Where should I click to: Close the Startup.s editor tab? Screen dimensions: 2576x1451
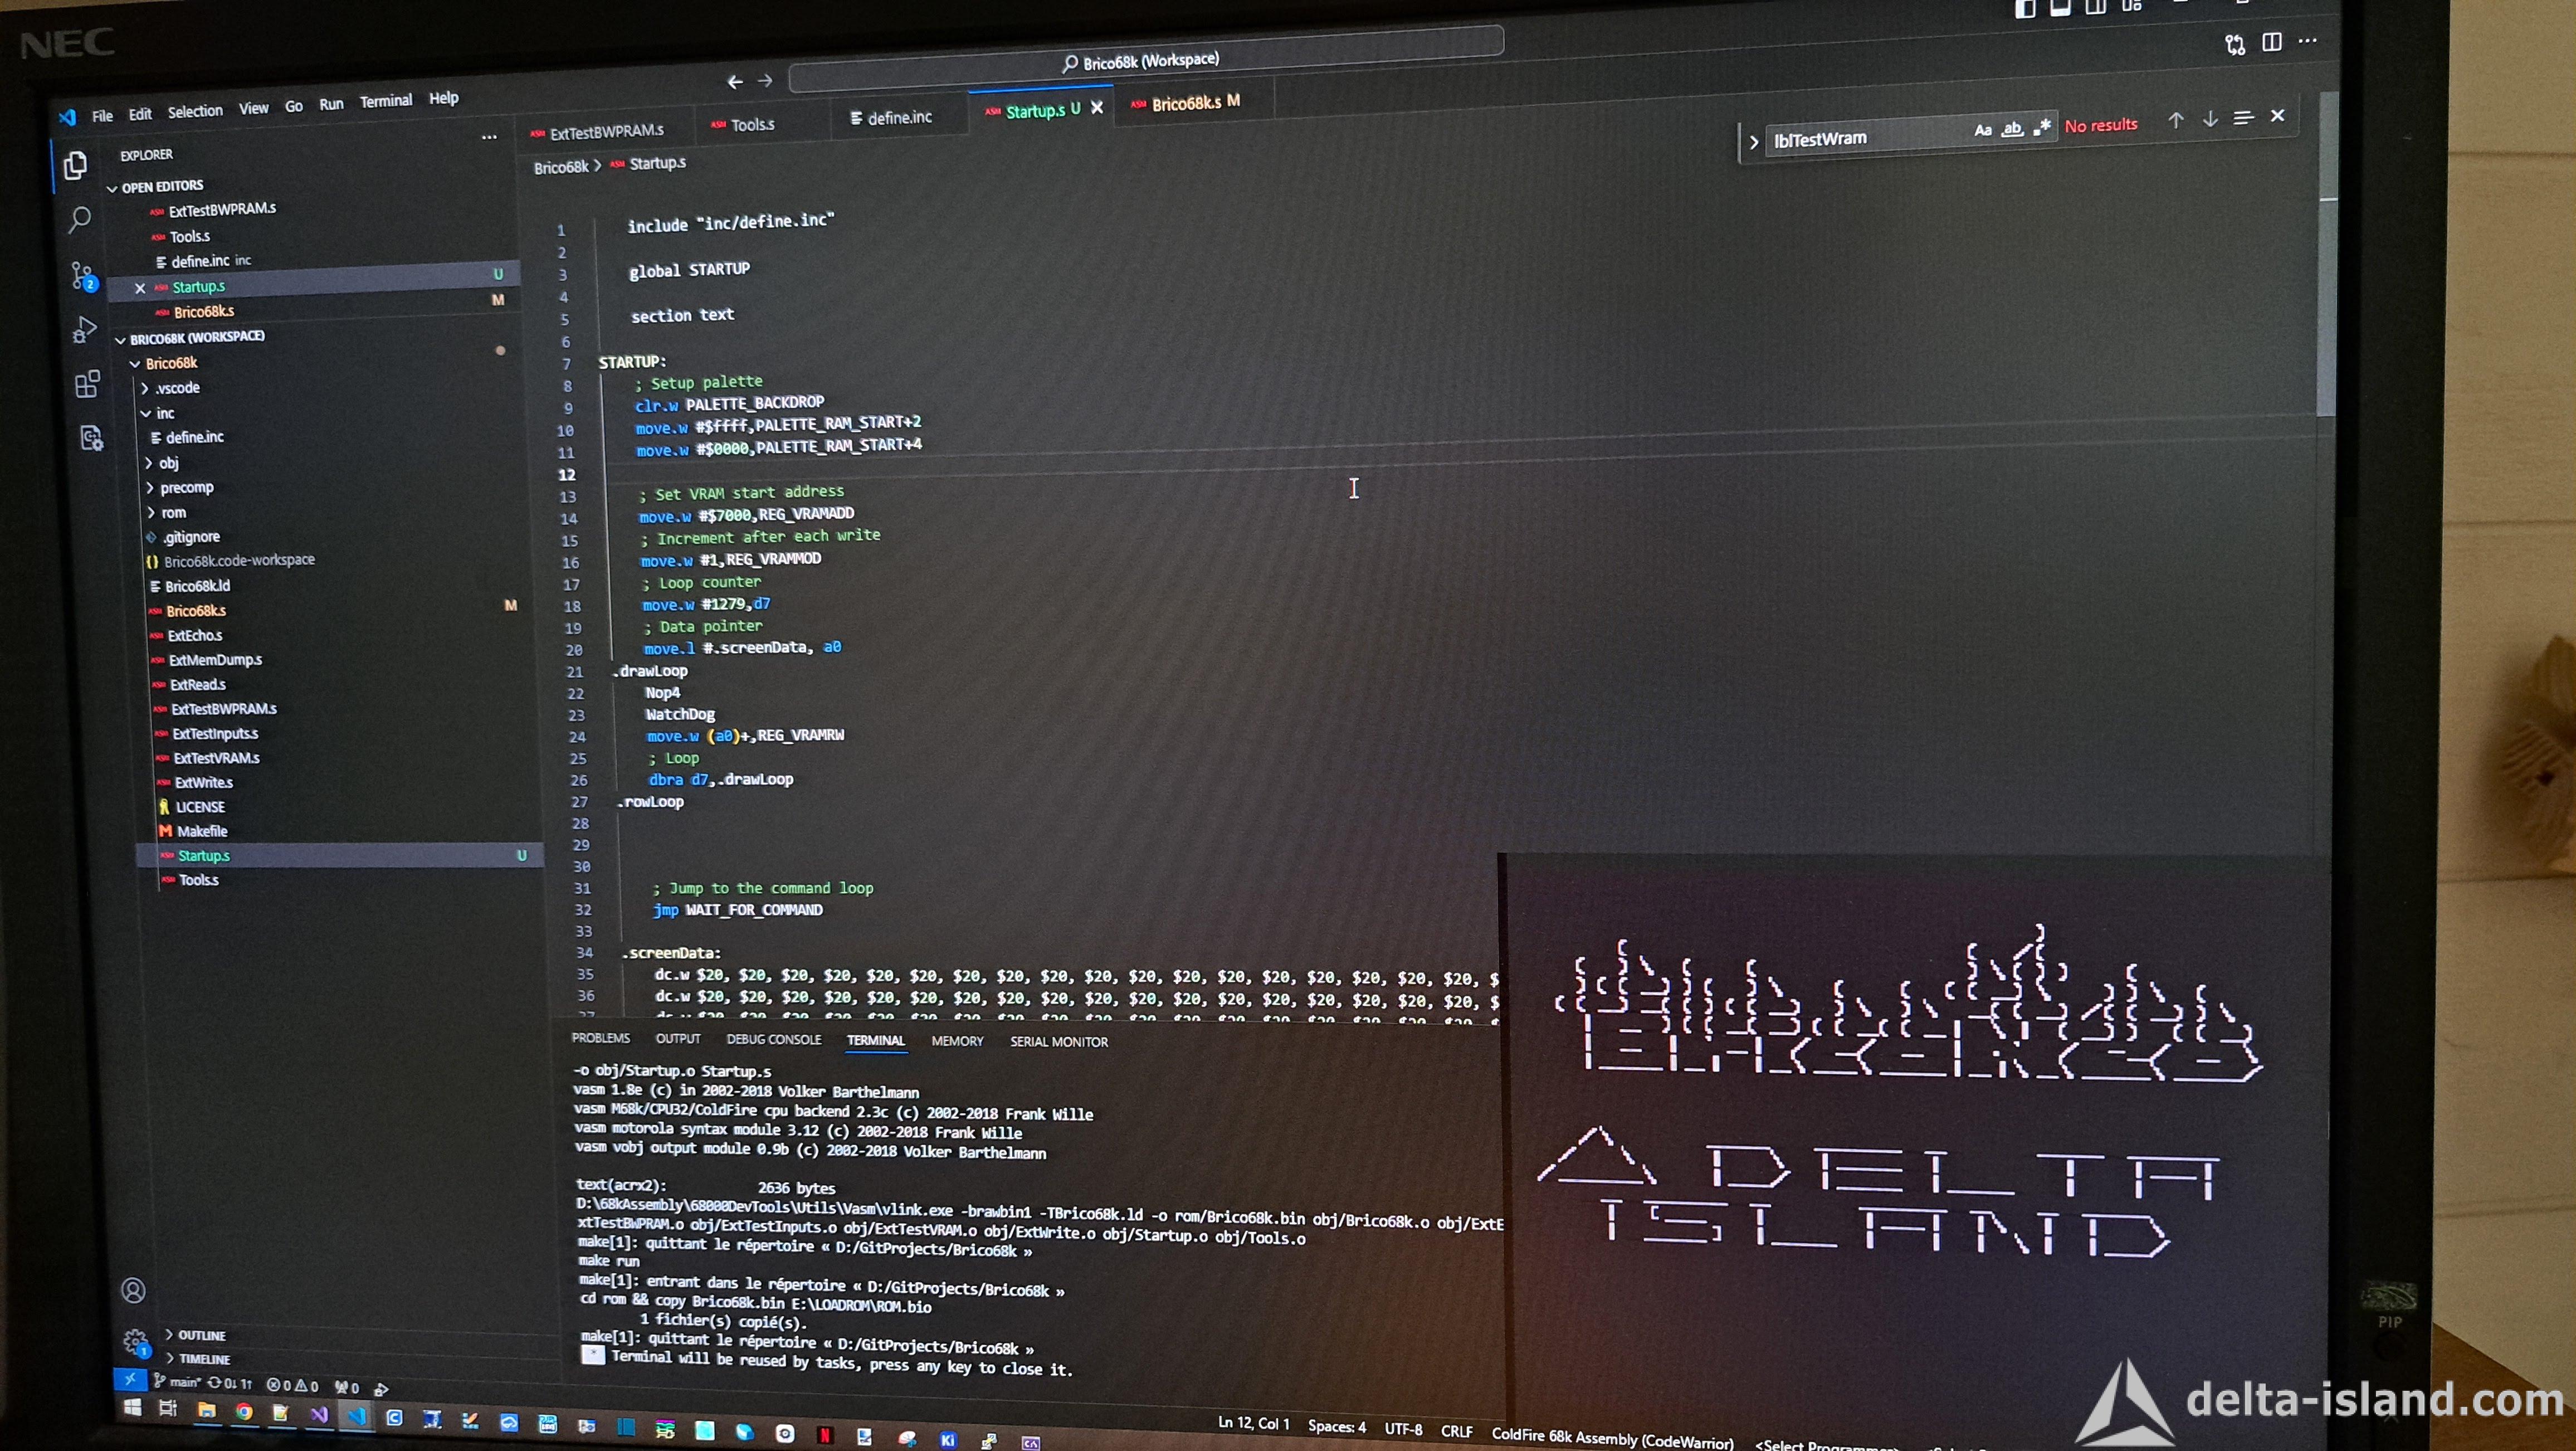[1097, 108]
